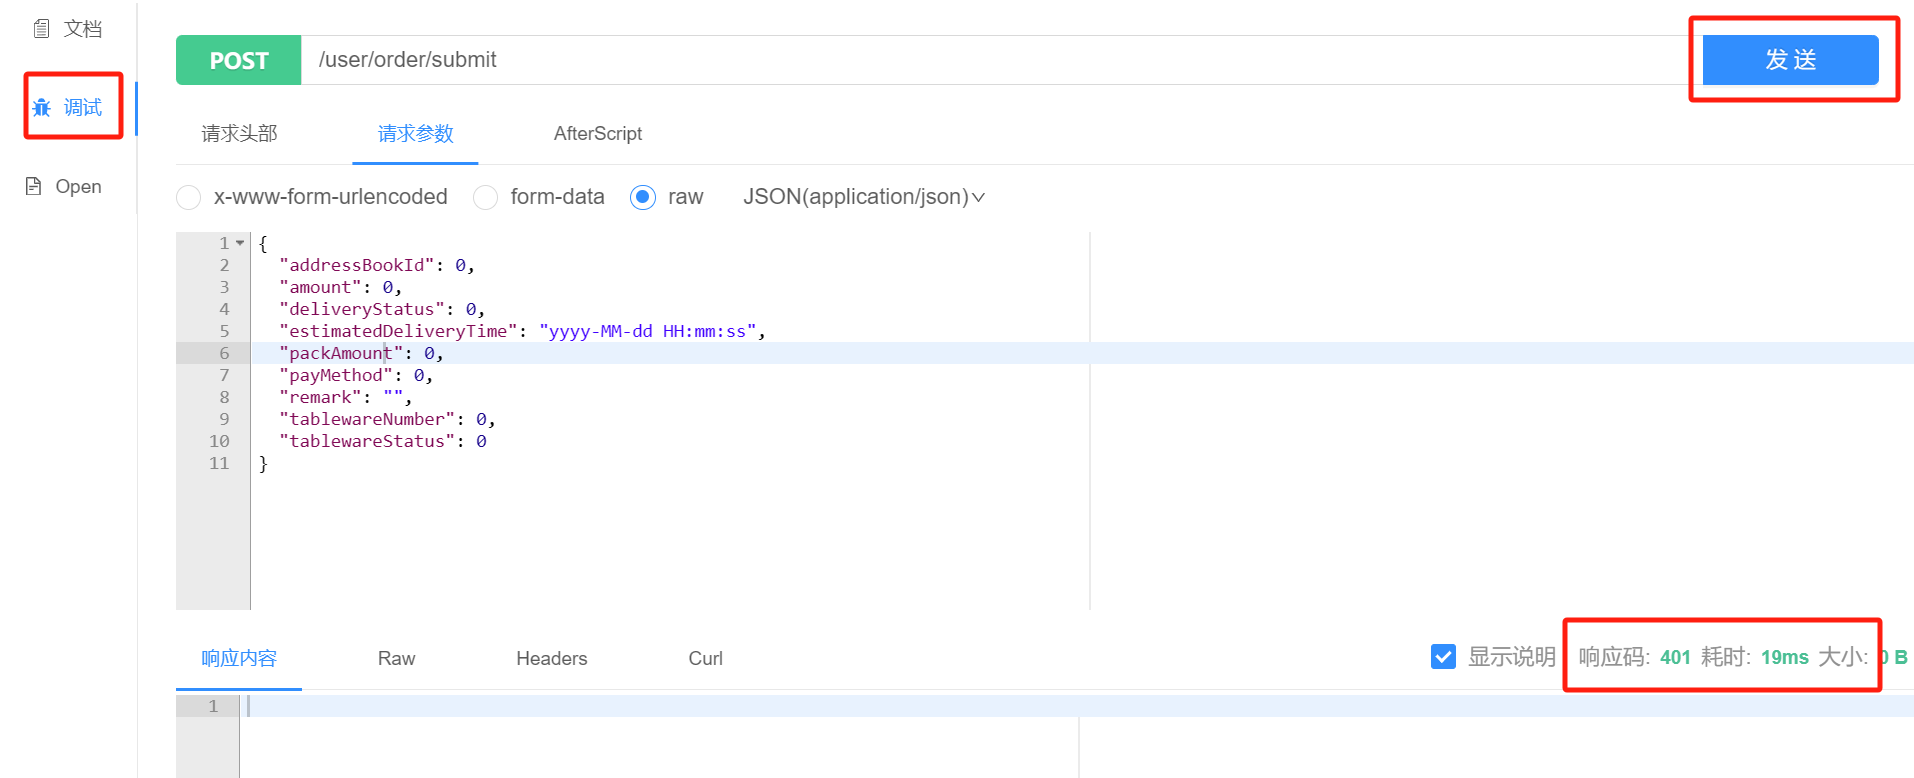Click the "estimatedDeliveryTime" key in editor

pyautogui.click(x=398, y=331)
